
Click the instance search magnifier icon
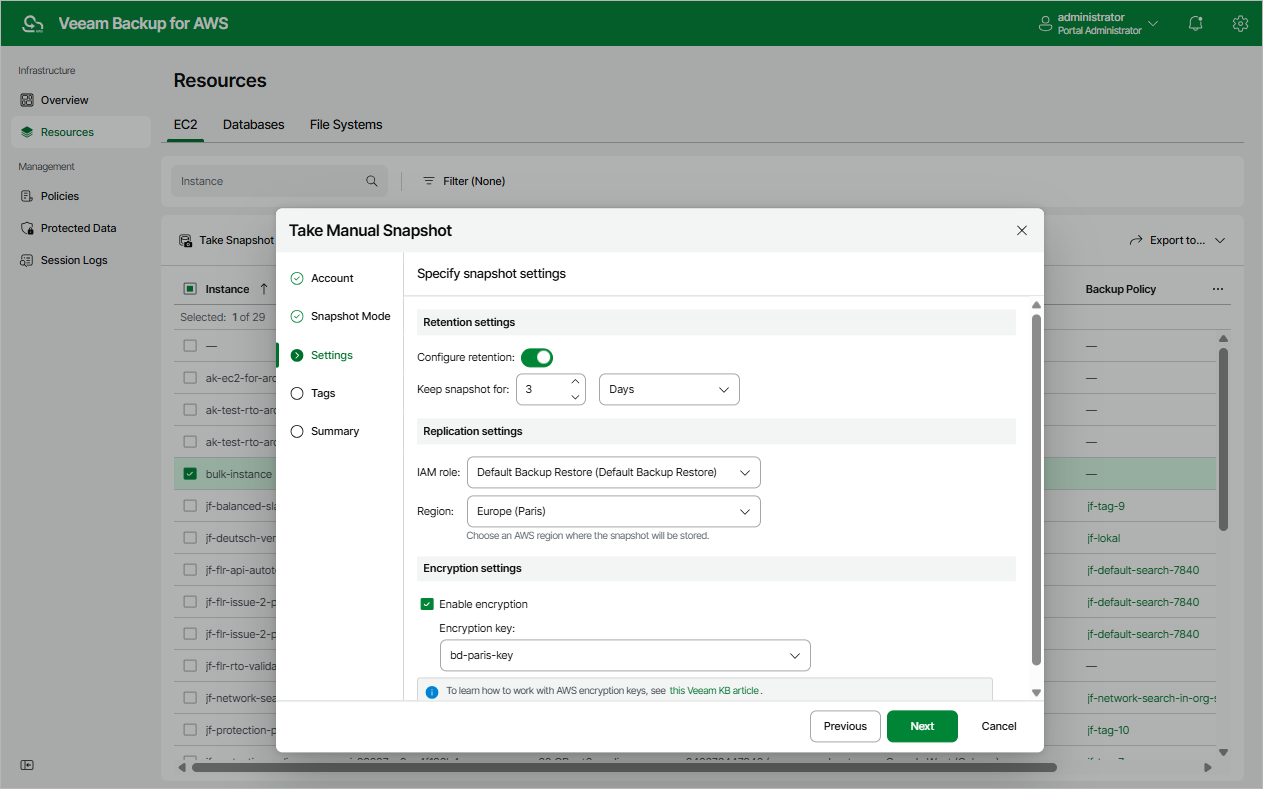click(x=371, y=181)
